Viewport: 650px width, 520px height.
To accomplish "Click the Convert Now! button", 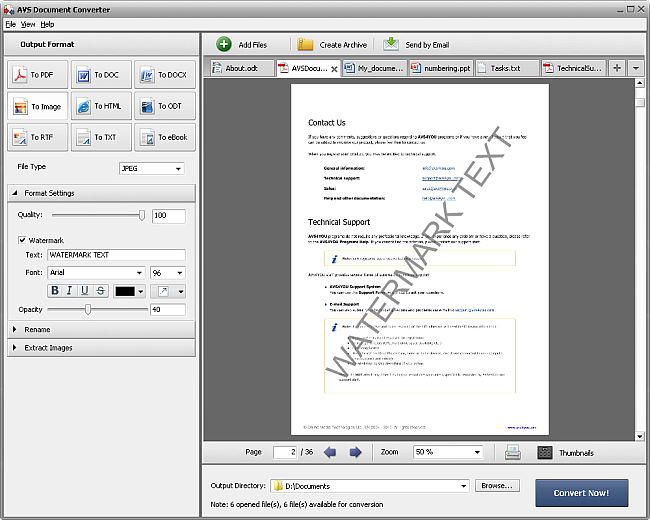I will point(582,493).
